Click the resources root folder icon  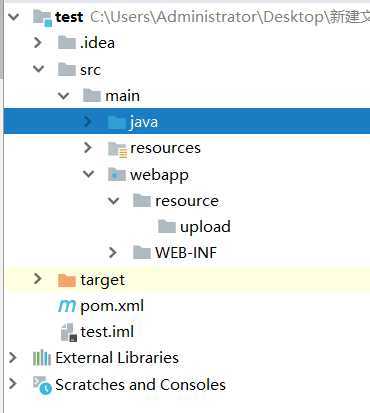[117, 149]
